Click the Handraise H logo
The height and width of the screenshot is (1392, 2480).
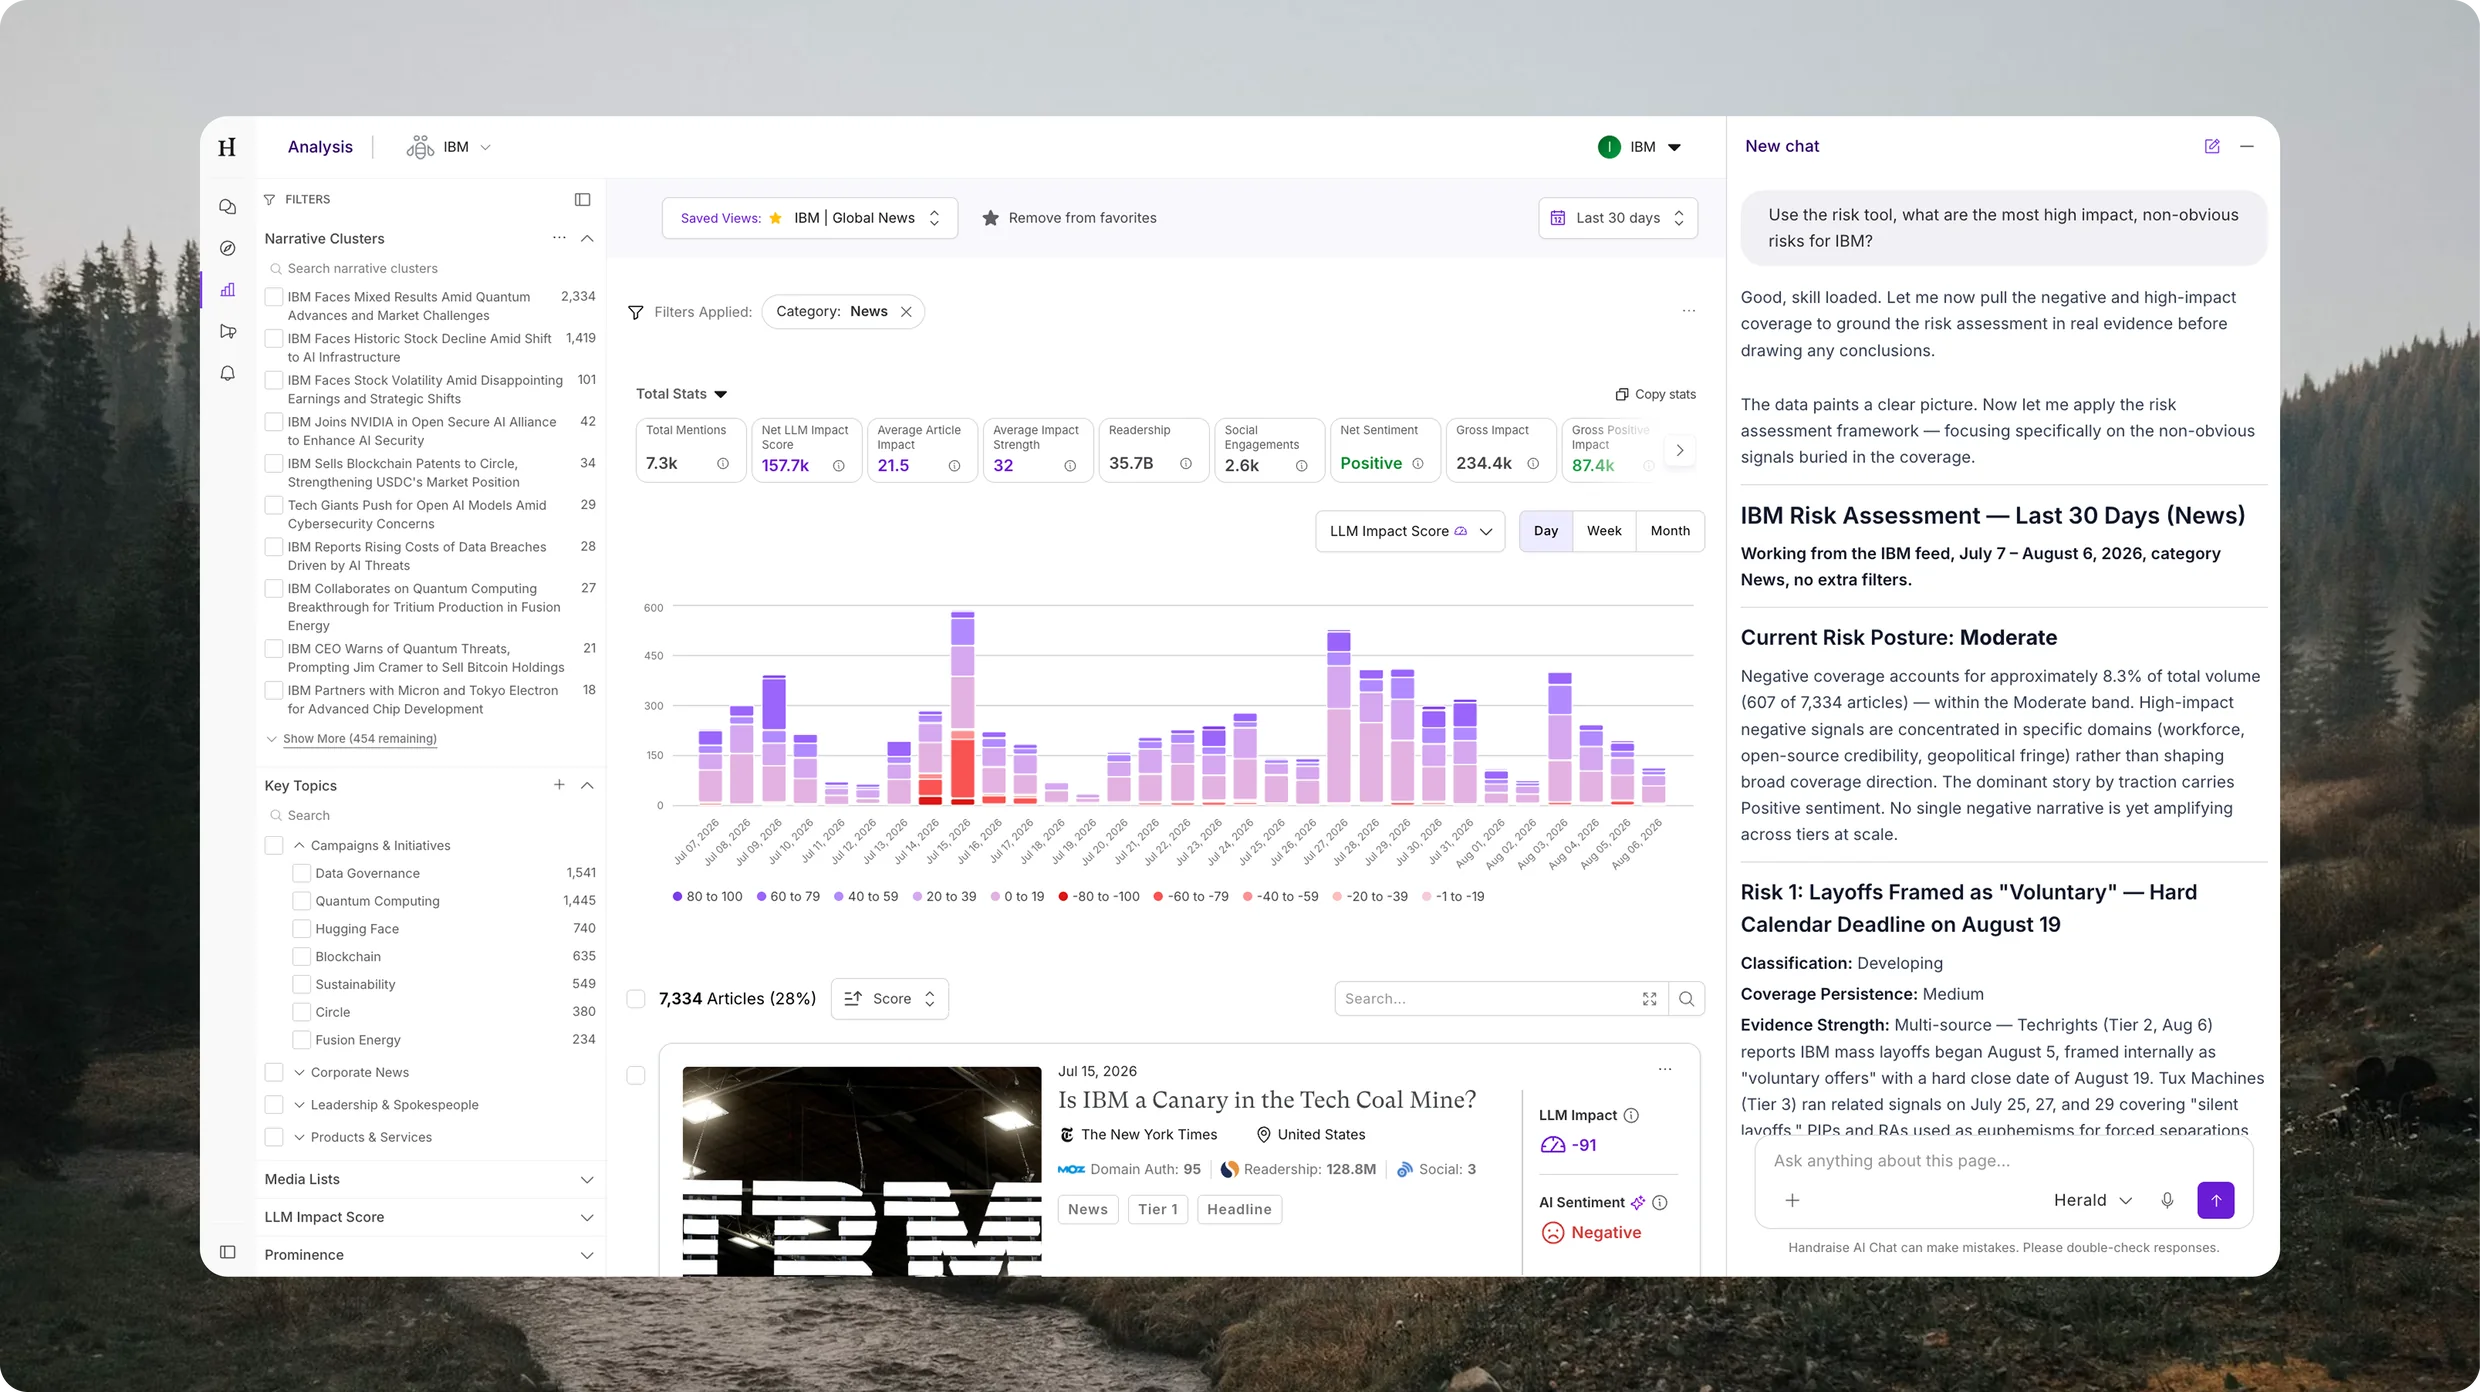[227, 147]
